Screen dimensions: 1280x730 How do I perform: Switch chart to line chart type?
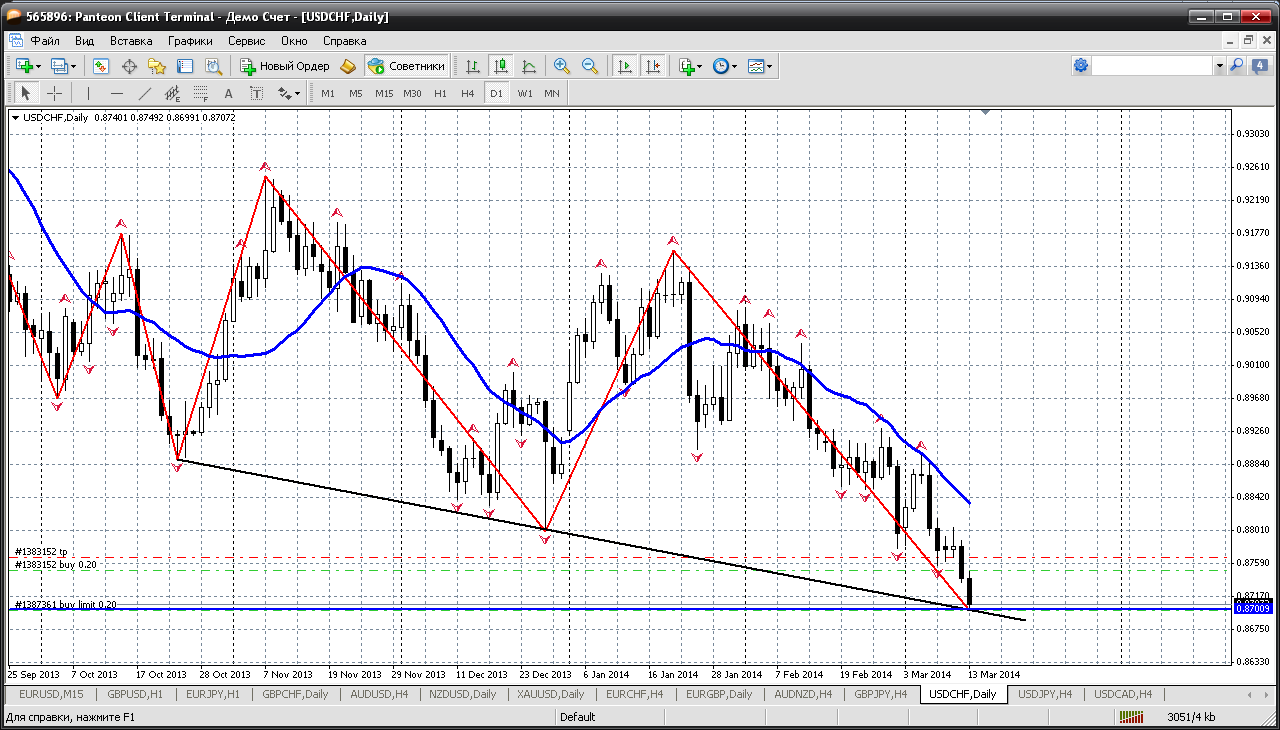pos(529,66)
